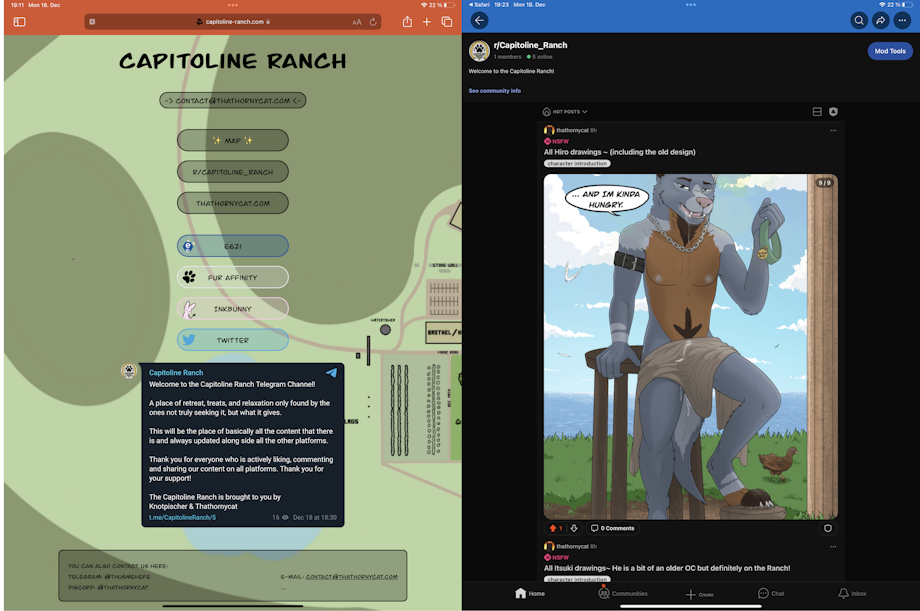Open Mod Tools
The image size is (920, 611).
tap(890, 51)
